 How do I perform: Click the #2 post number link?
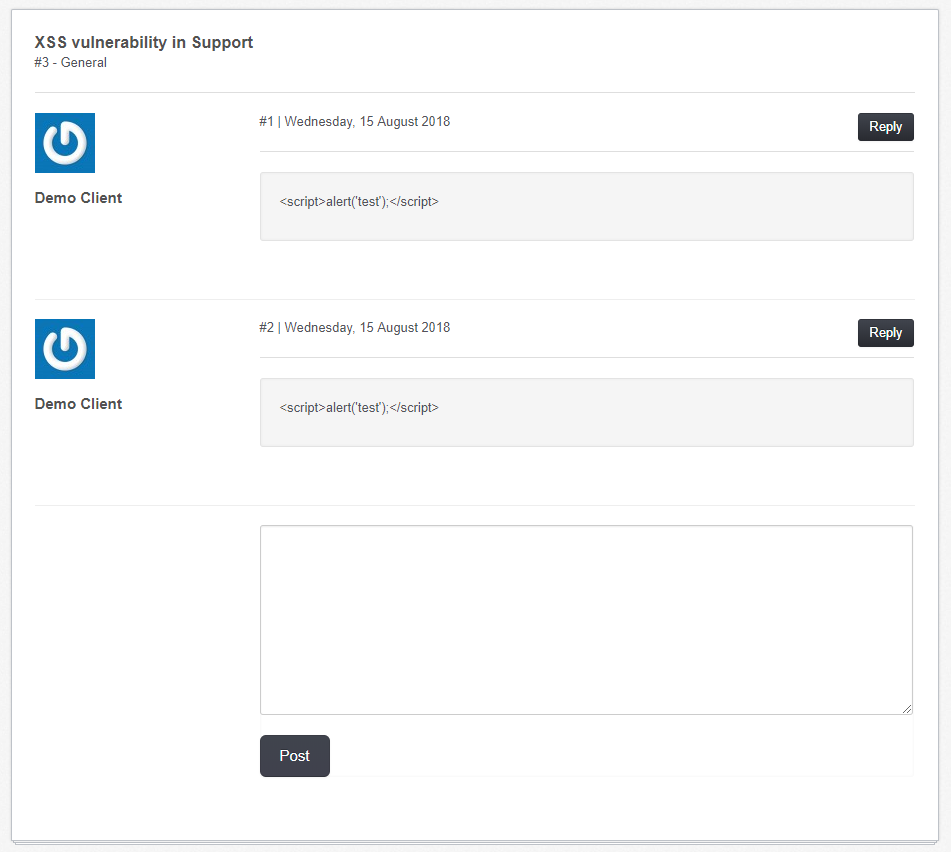click(x=266, y=327)
